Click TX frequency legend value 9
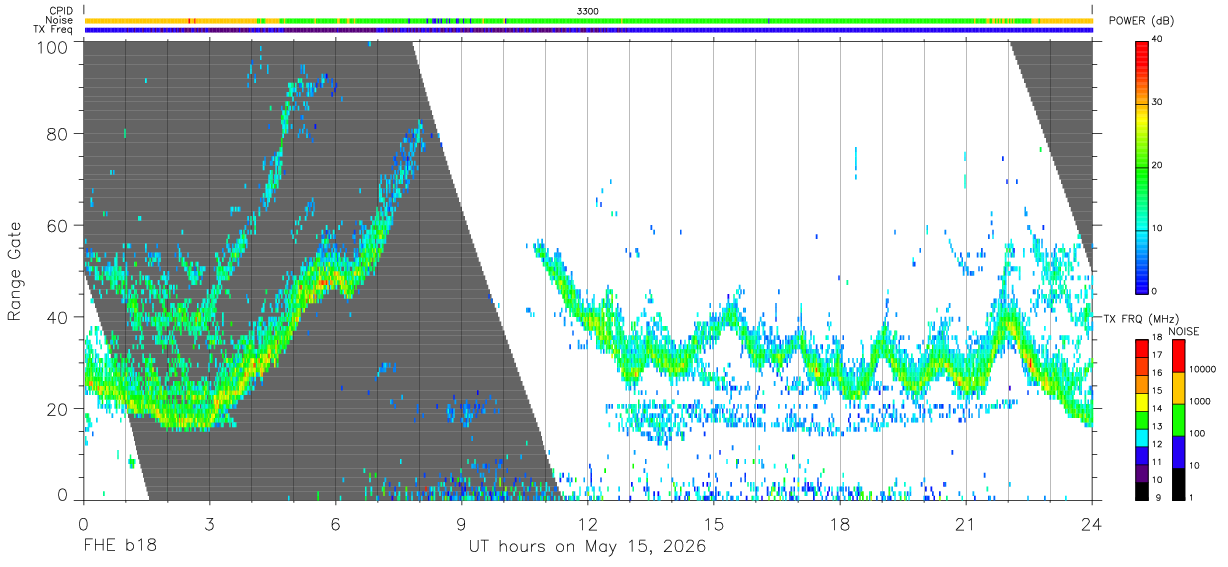The image size is (1228, 567). click(x=1157, y=498)
